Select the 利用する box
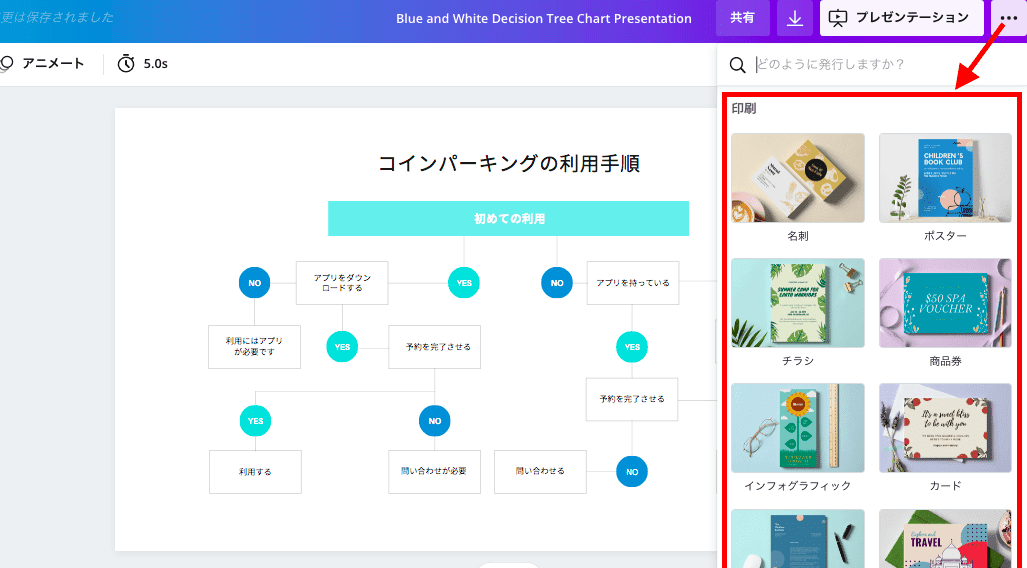 [255, 472]
